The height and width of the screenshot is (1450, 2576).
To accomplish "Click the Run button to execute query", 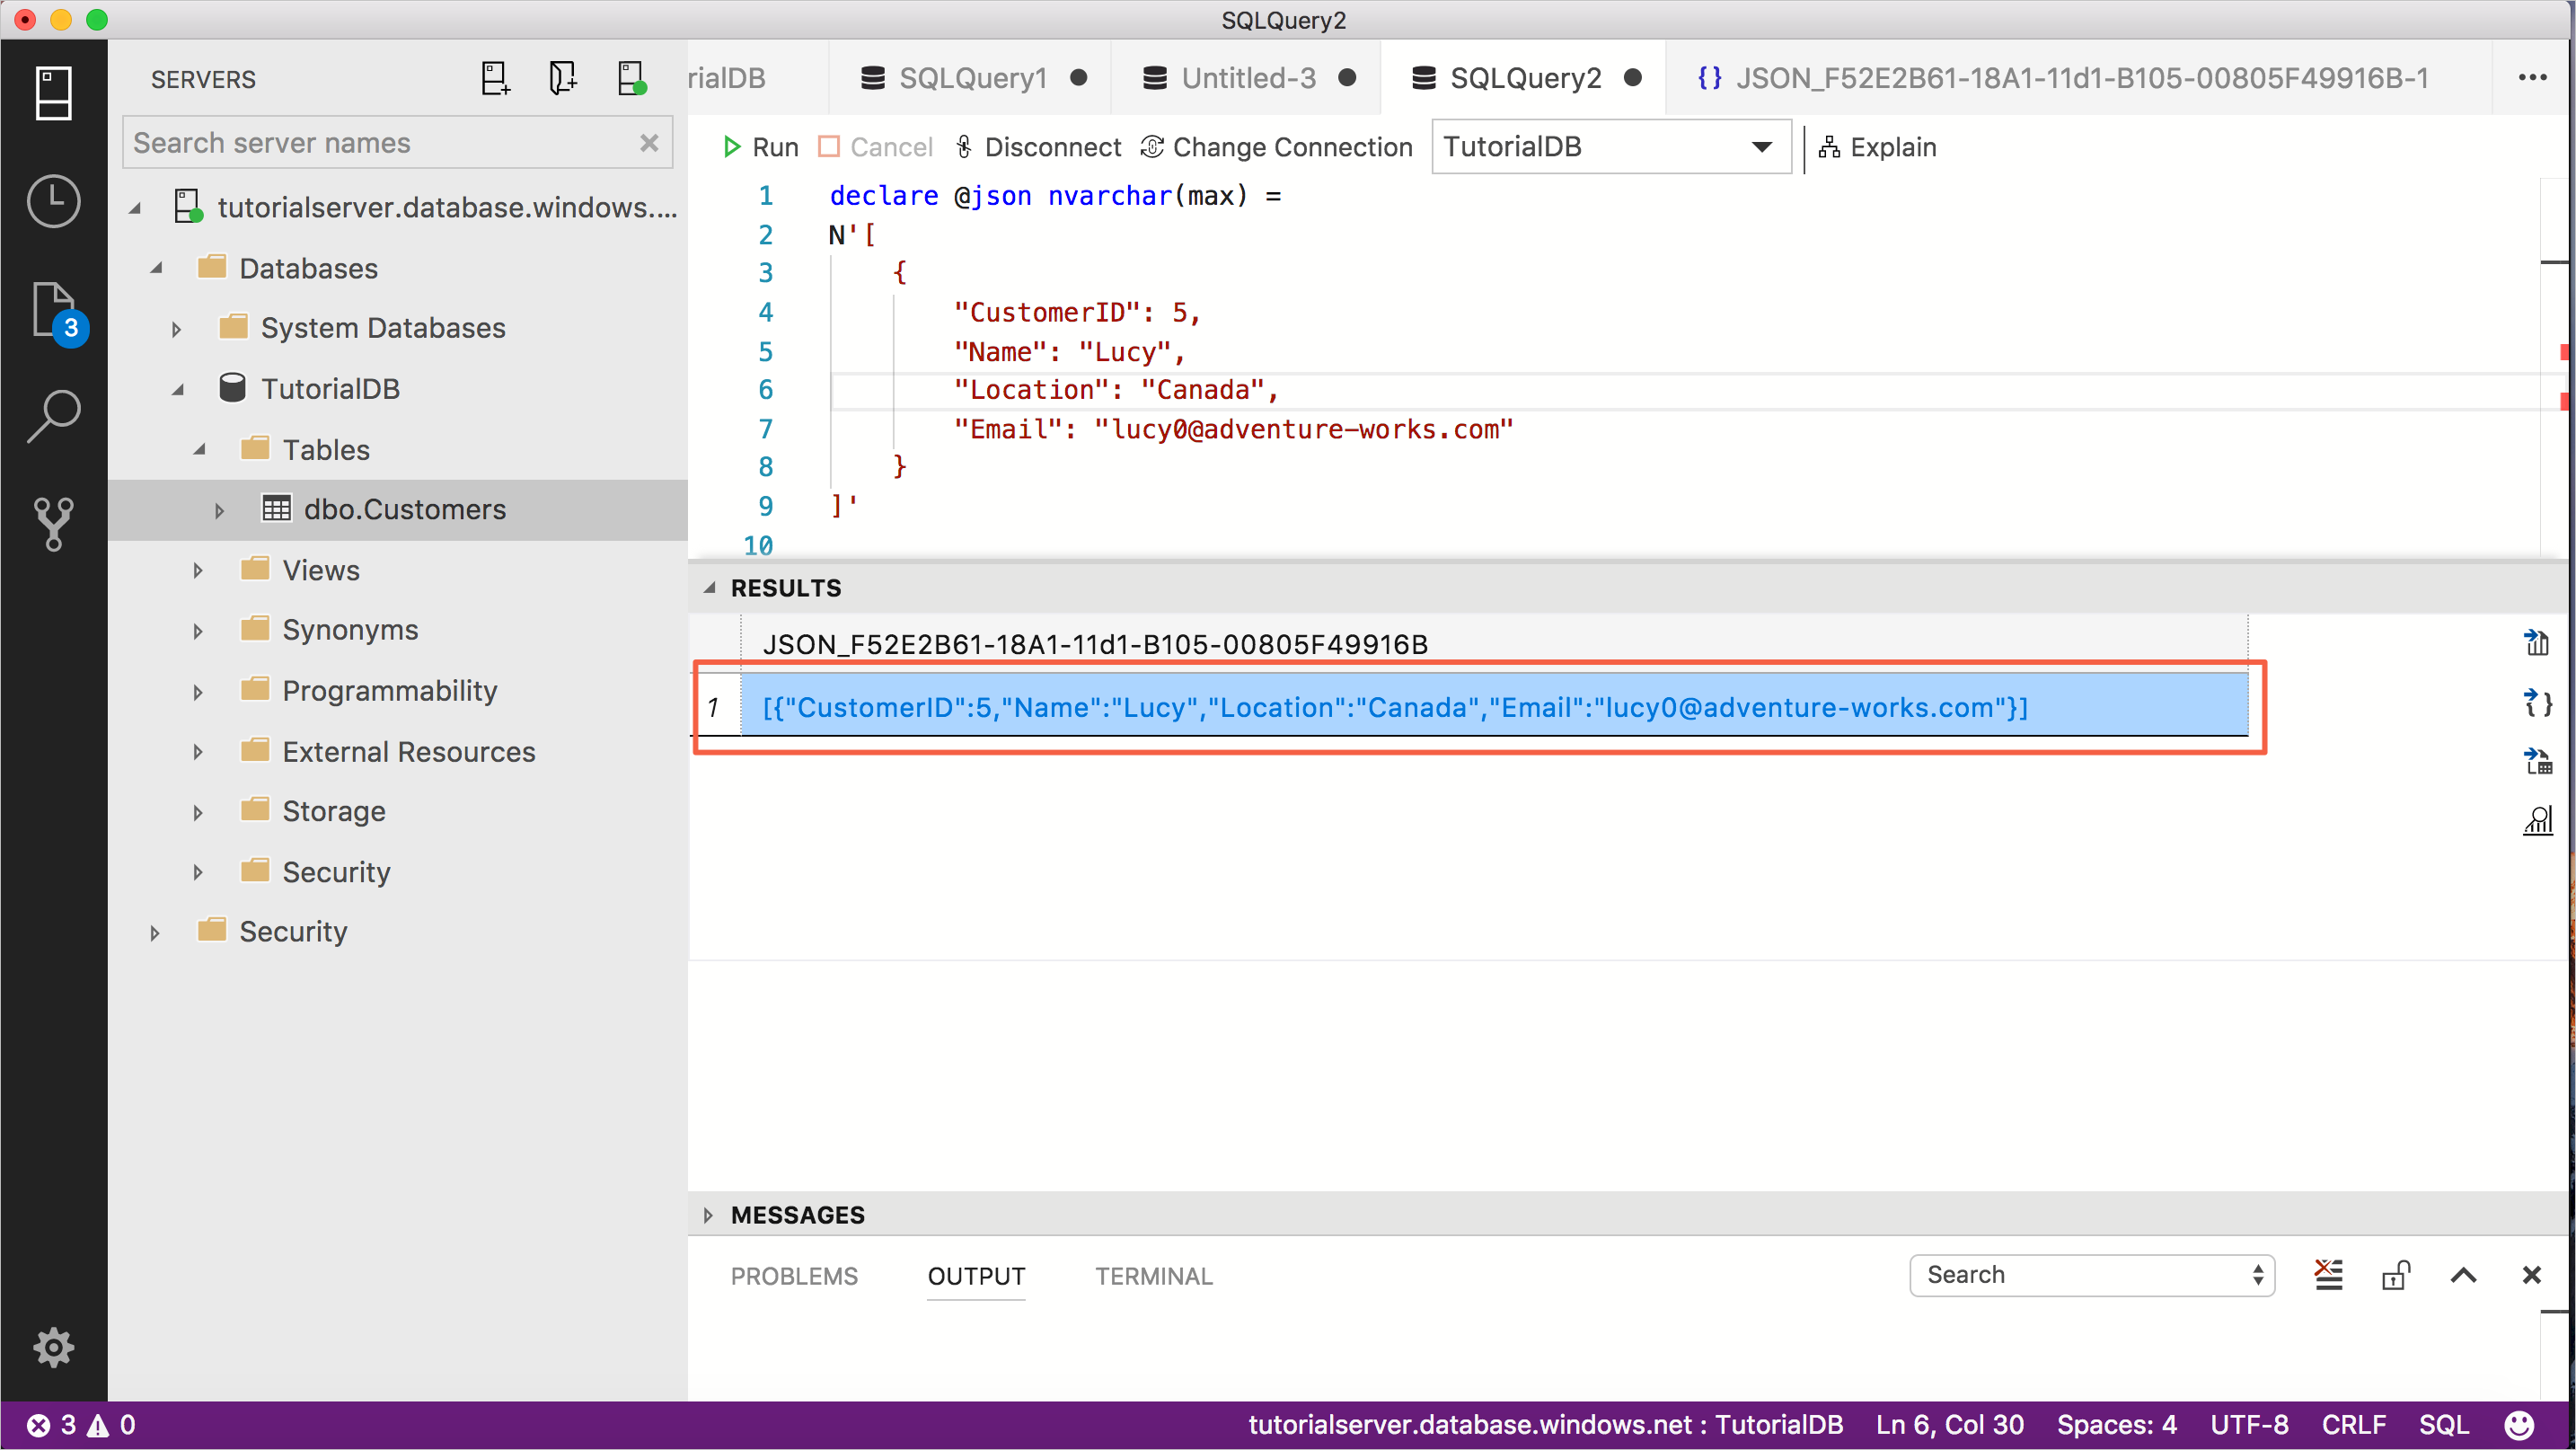I will (x=761, y=147).
